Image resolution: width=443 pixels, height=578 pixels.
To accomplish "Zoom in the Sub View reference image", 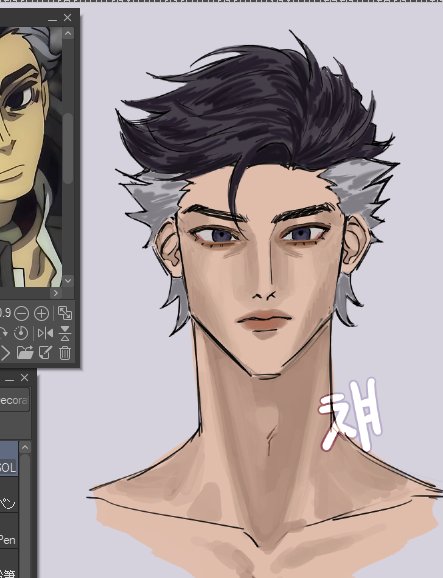I will (42, 314).
